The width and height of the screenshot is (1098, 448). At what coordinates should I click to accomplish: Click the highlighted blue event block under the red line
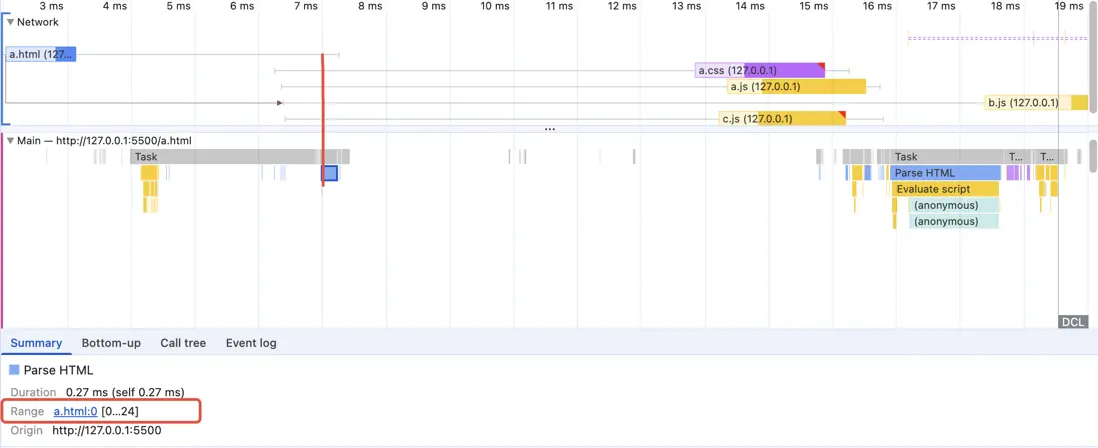pyautogui.click(x=330, y=173)
